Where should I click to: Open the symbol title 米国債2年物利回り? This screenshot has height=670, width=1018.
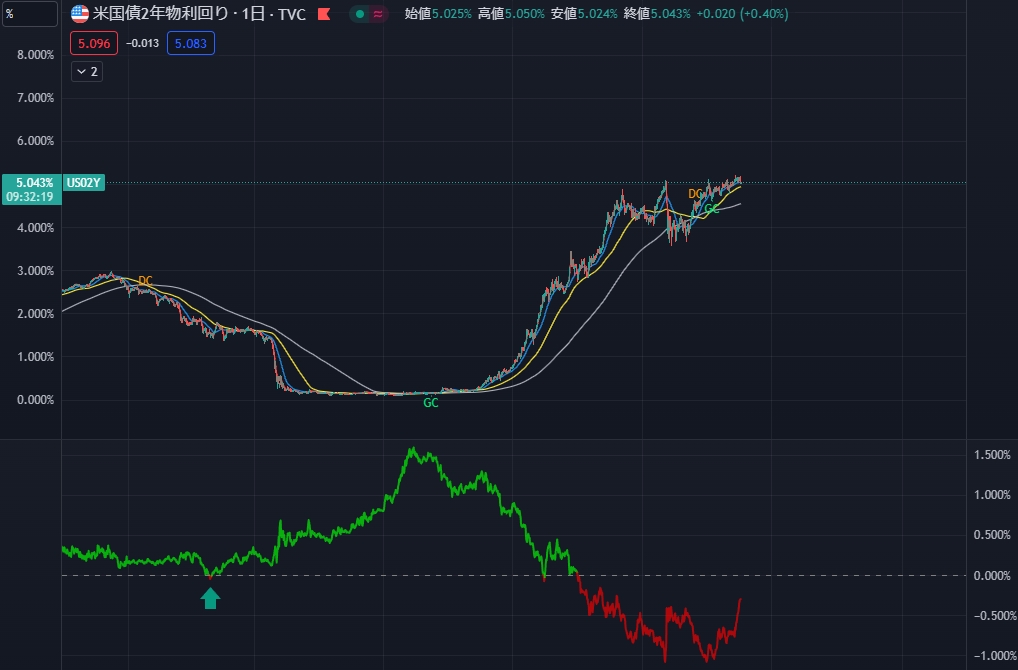(160, 13)
